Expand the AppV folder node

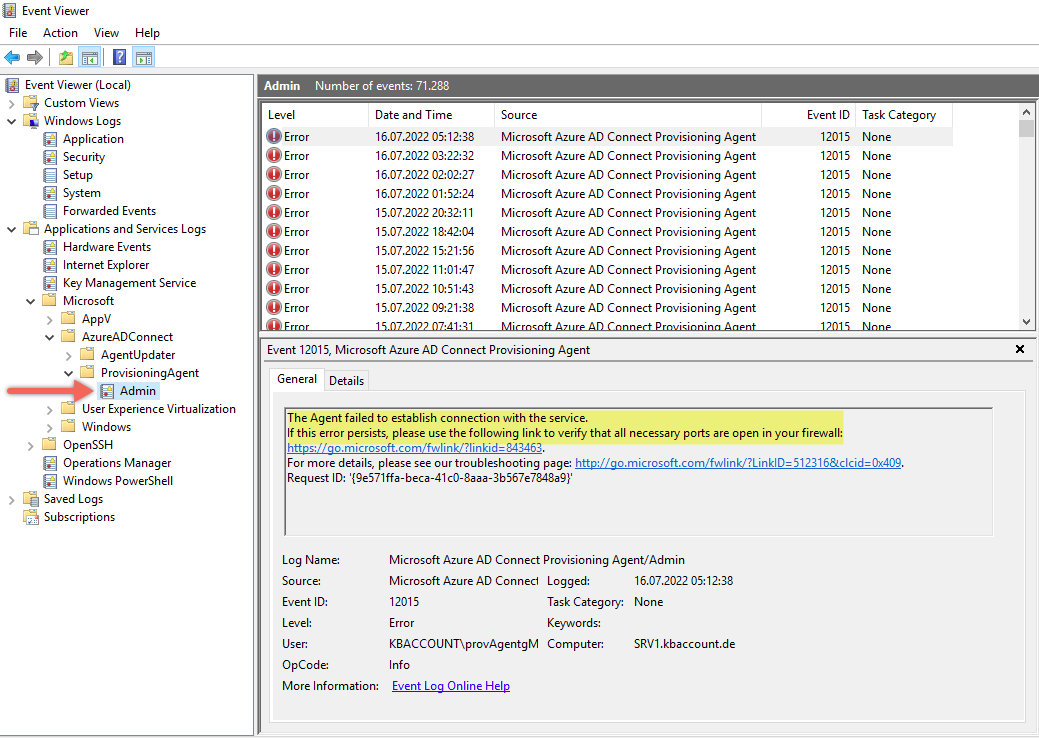[50, 319]
